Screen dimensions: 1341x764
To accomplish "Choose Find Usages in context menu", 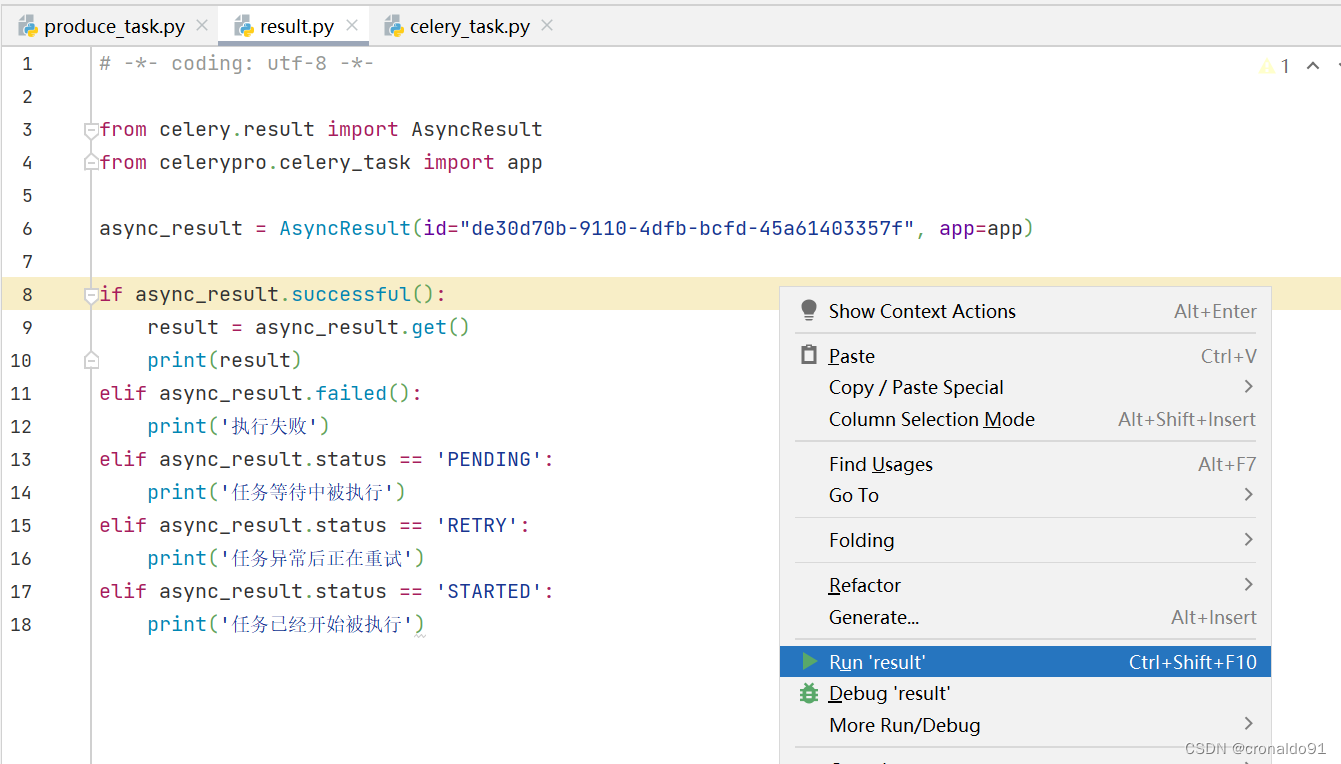I will (x=1025, y=464).
